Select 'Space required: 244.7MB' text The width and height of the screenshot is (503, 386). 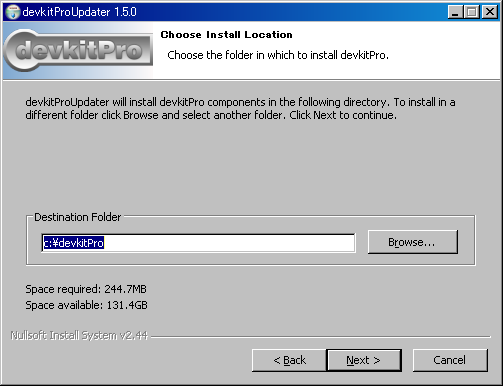click(86, 289)
